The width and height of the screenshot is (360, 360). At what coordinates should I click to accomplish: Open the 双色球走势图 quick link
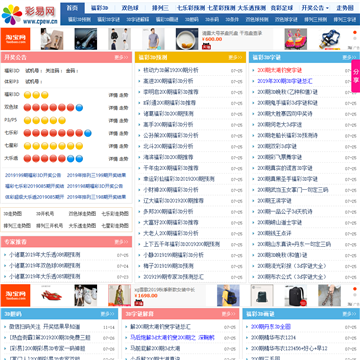click(x=82, y=214)
